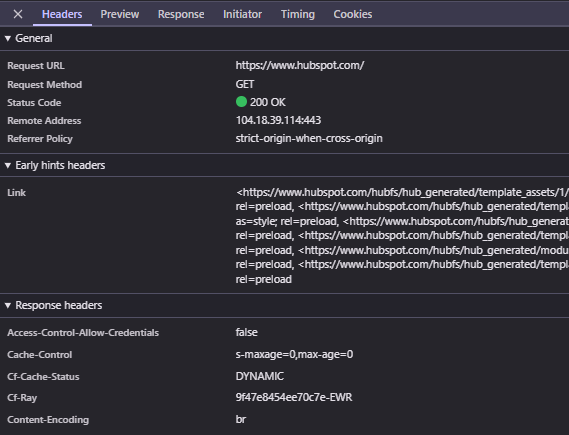569x435 pixels.
Task: Click the strict-origin-when-cross-origin referrer policy value
Action: [x=309, y=138]
